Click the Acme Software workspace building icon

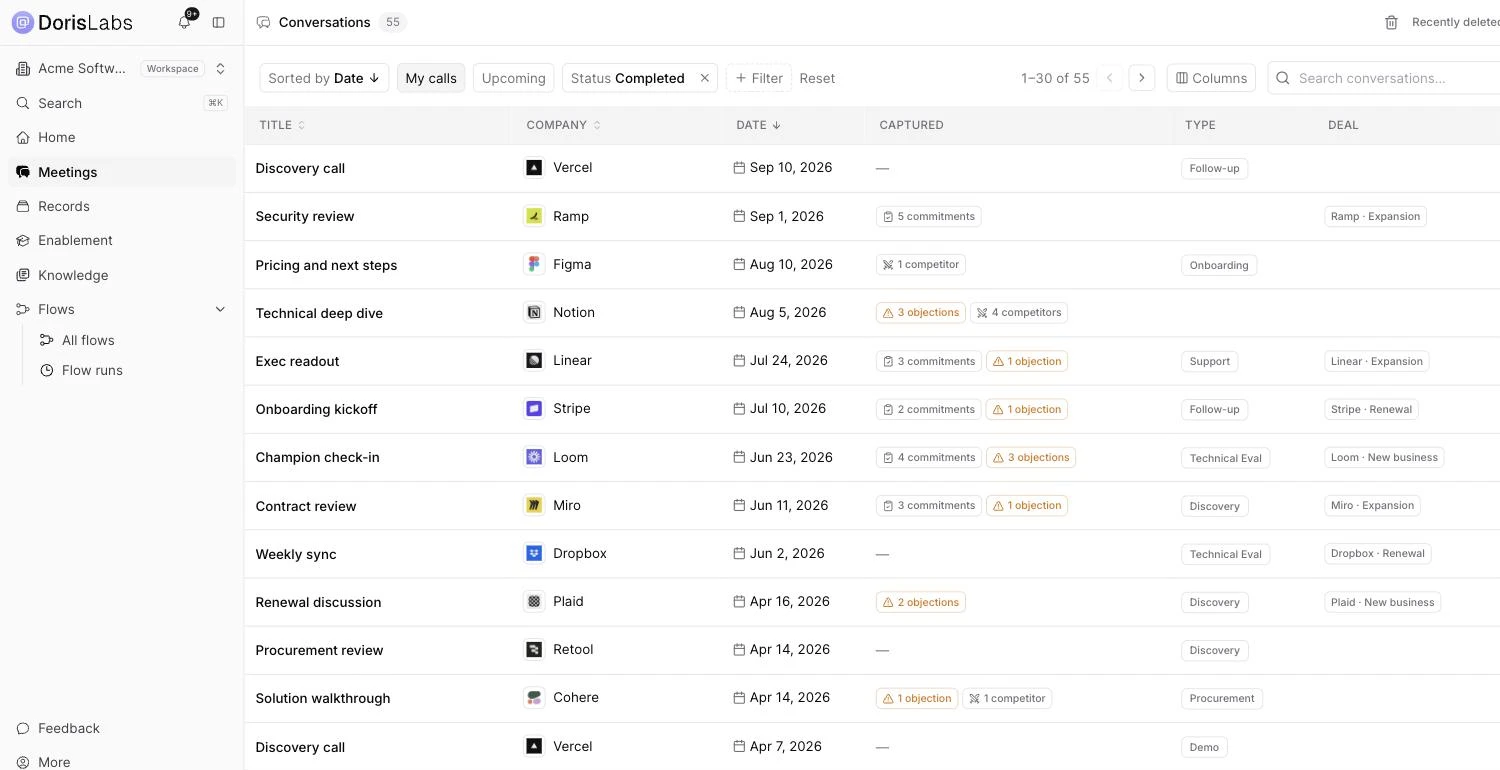23,69
